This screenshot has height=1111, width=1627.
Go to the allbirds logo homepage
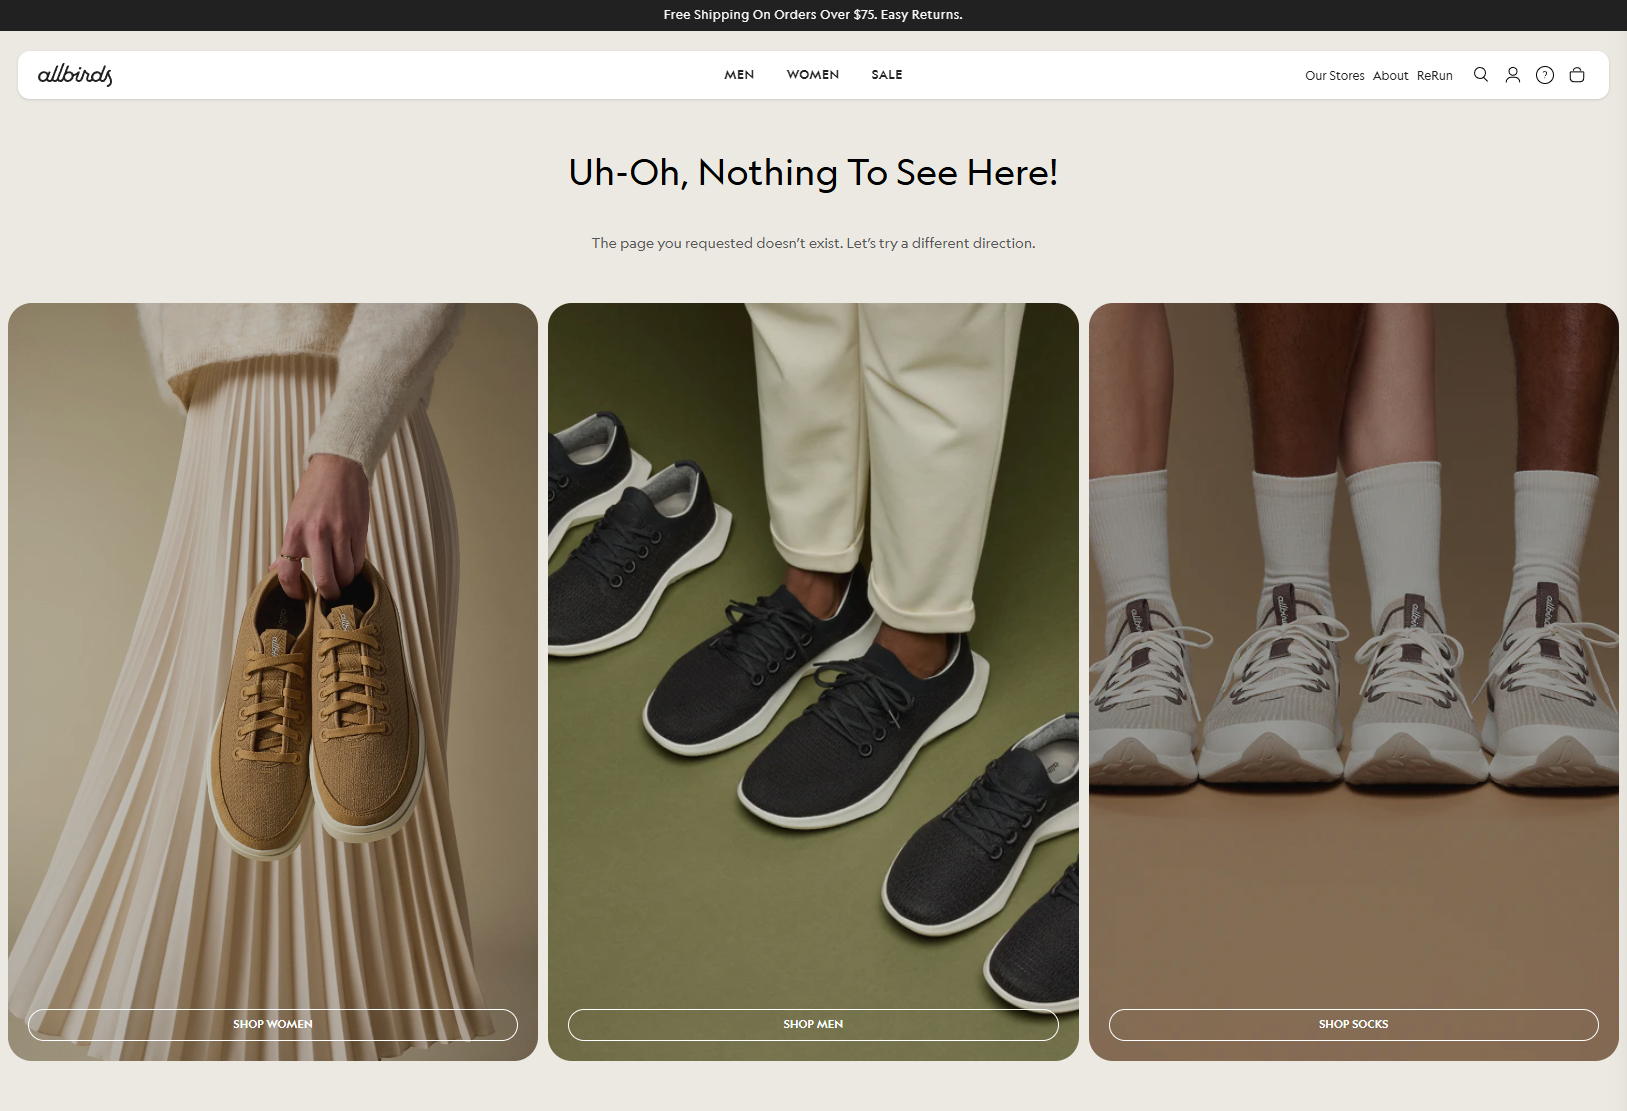pos(75,75)
